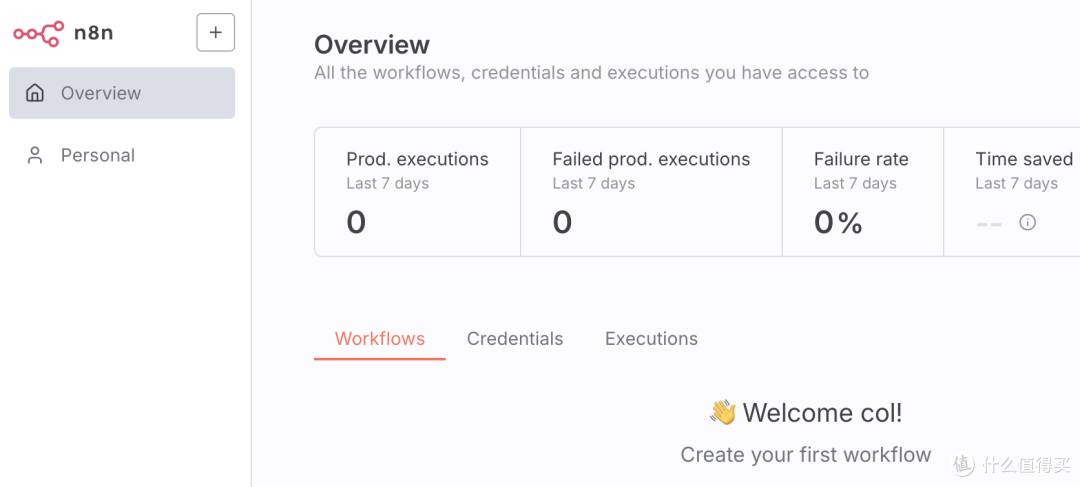Image resolution: width=1080 pixels, height=487 pixels.
Task: Click the waving hand emoji
Action: coord(723,413)
